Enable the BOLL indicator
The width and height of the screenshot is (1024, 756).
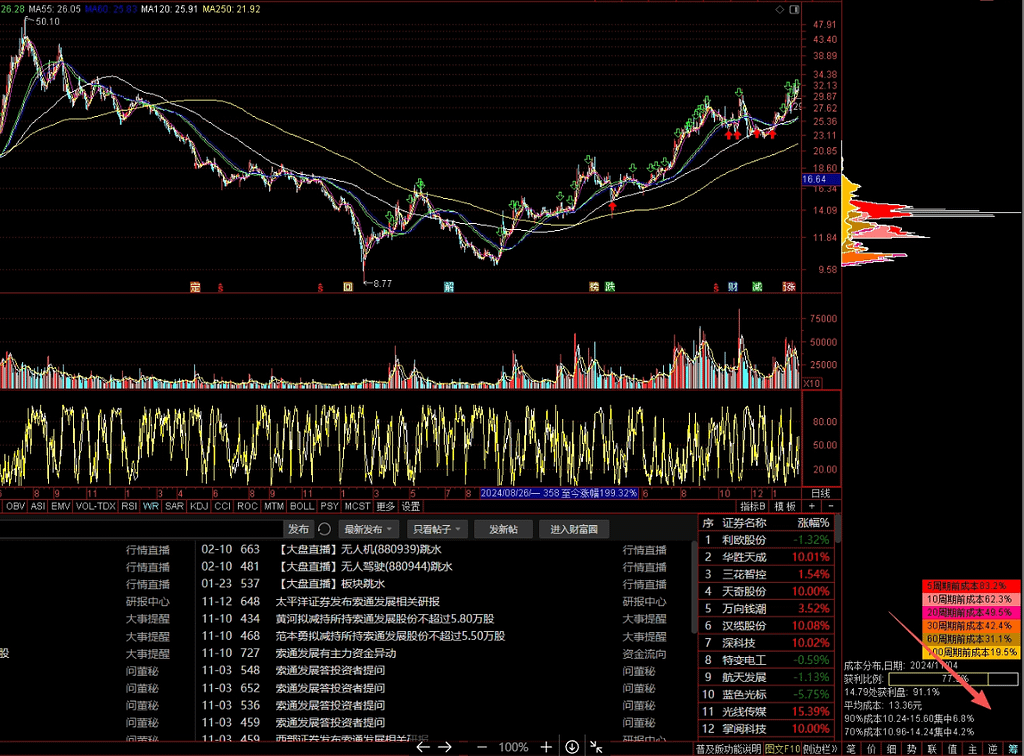[302, 507]
